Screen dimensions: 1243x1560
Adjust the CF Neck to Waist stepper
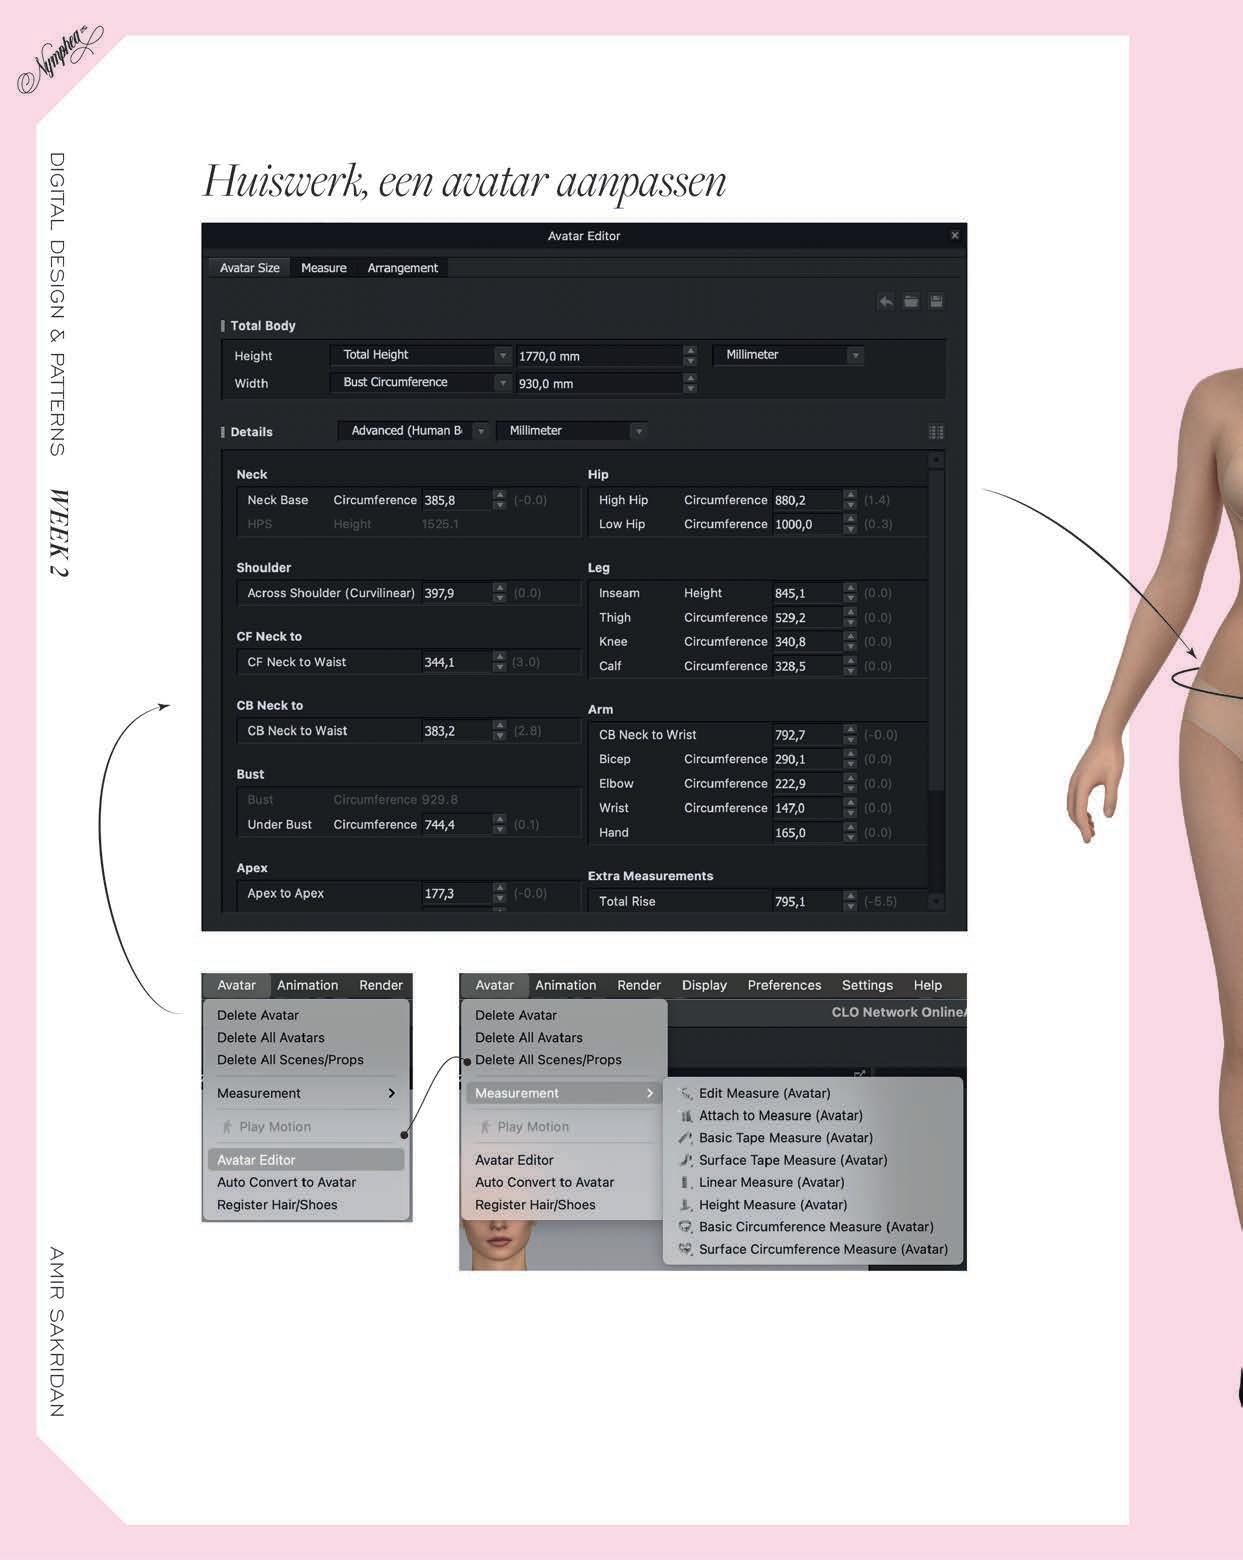point(499,662)
